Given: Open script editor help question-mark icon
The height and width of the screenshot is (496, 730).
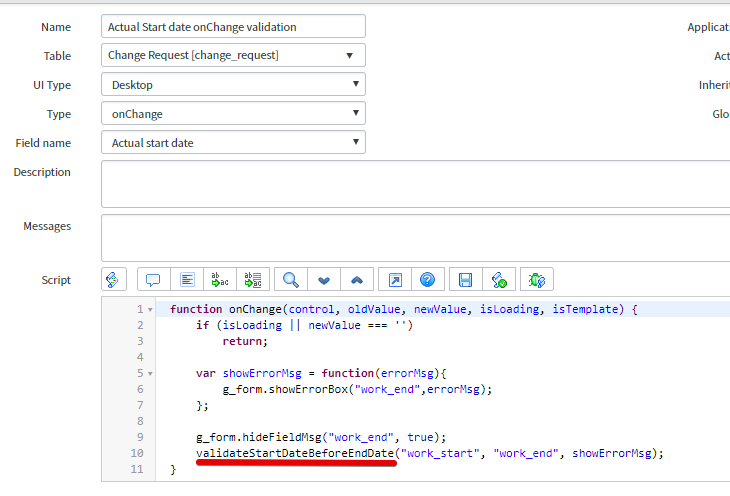Looking at the screenshot, I should (x=427, y=280).
